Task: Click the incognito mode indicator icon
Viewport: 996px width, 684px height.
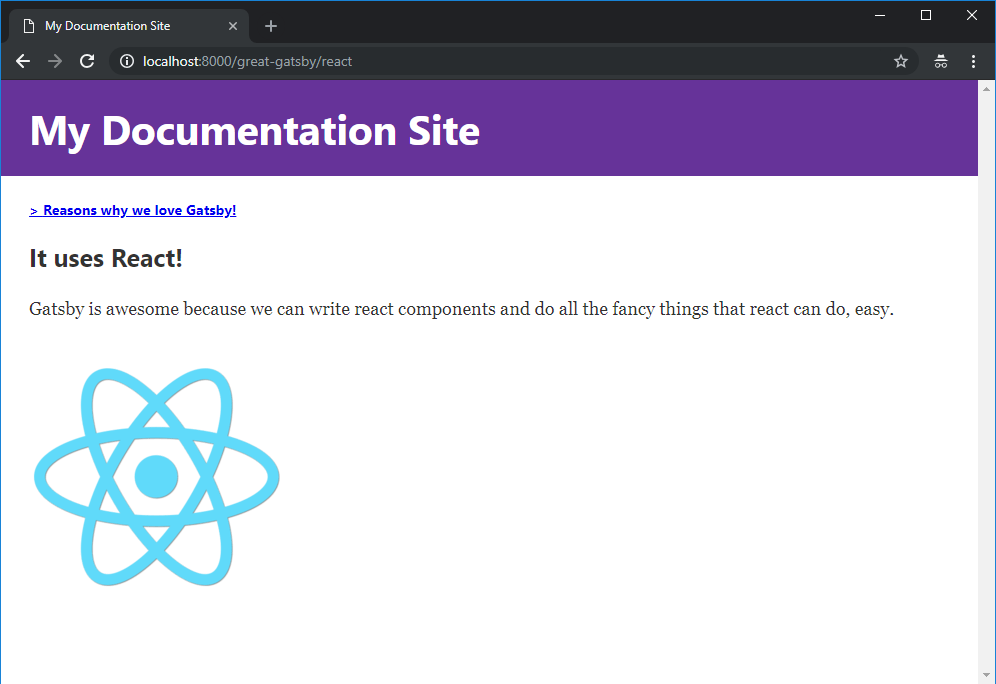Action: (x=941, y=61)
